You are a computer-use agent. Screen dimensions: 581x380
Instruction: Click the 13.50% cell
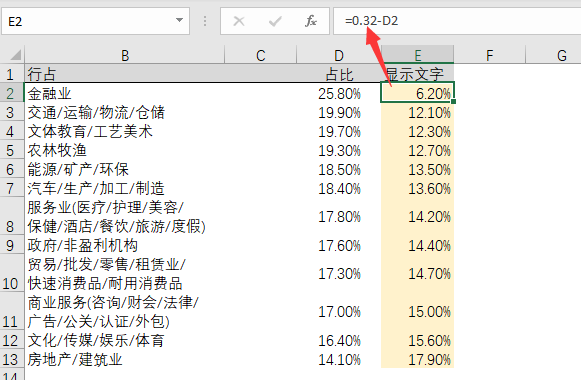(x=418, y=170)
